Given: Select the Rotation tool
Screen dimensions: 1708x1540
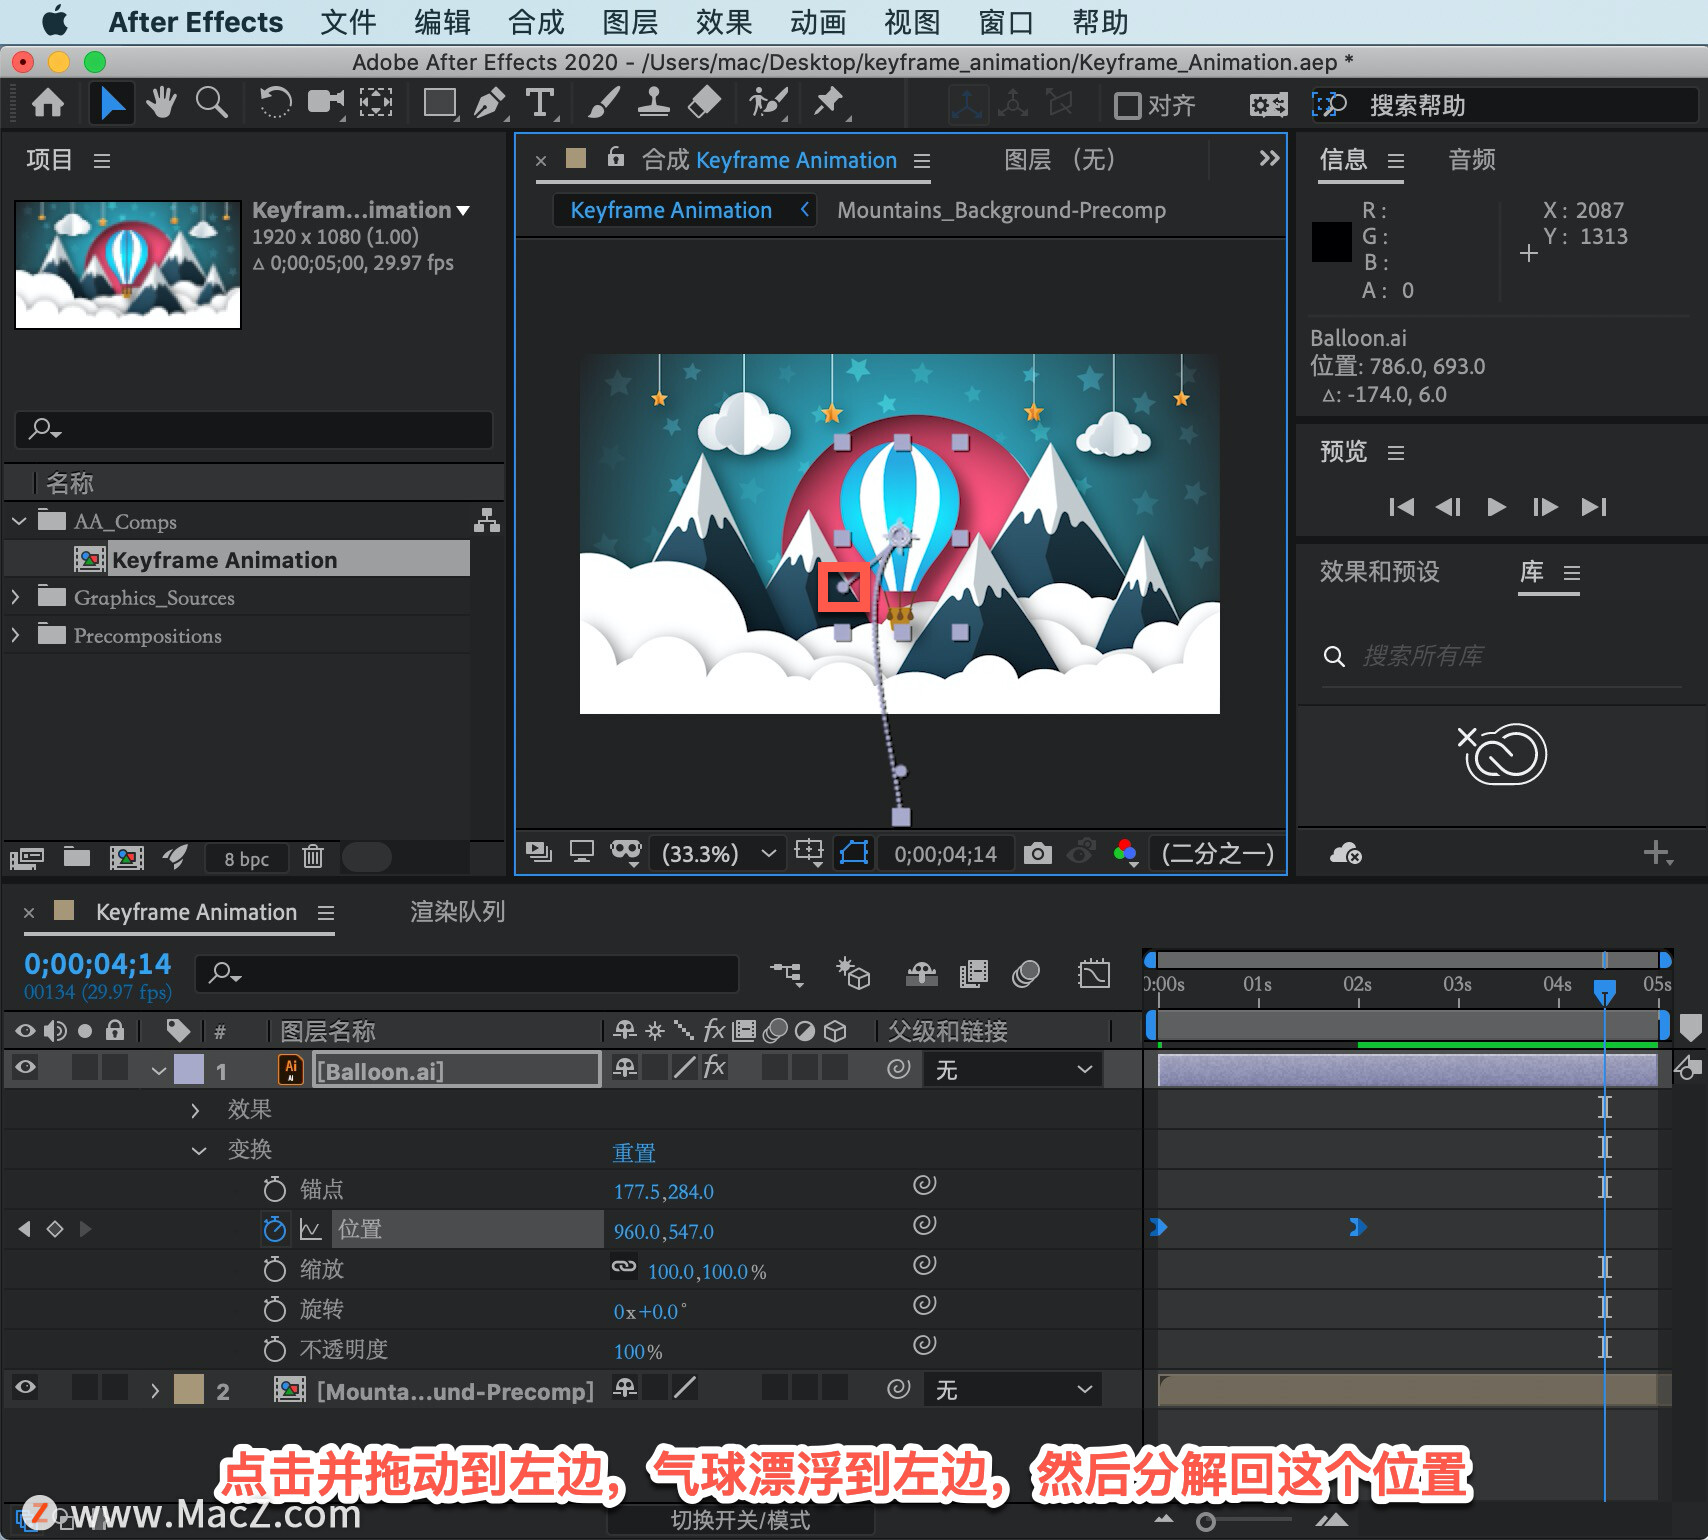Looking at the screenshot, I should pos(275,103).
